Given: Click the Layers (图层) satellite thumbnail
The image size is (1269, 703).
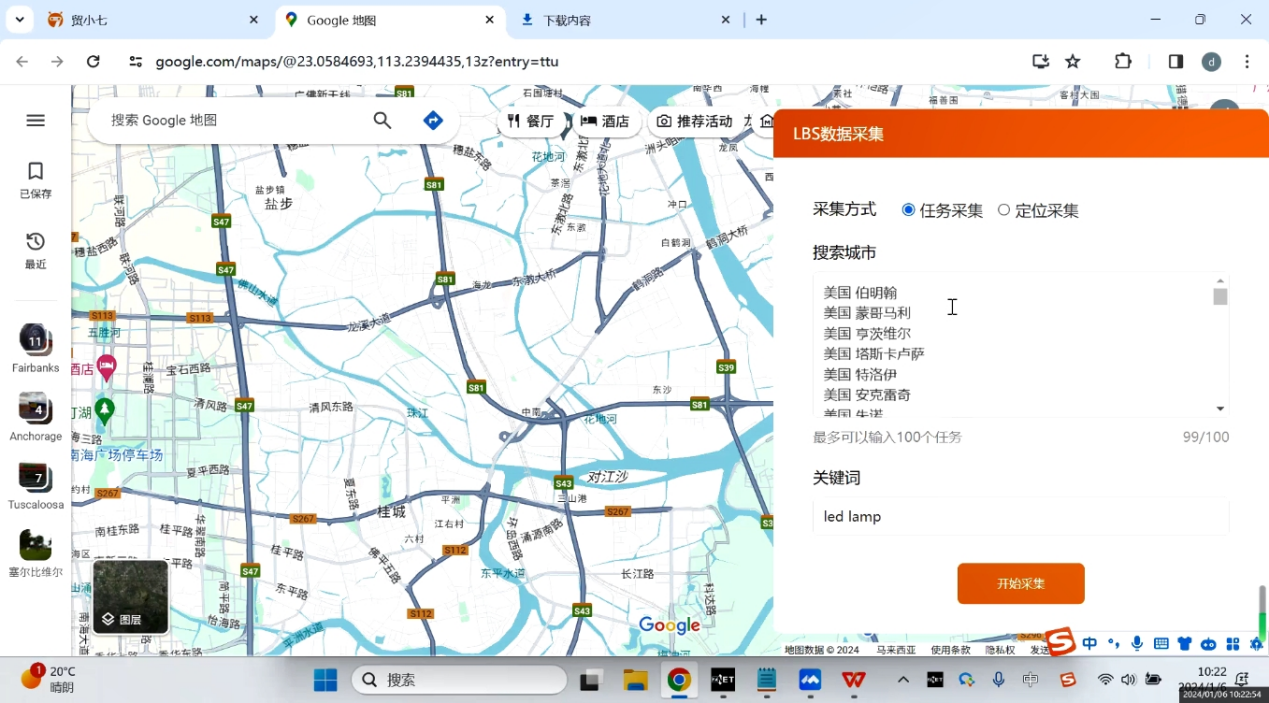Looking at the screenshot, I should 130,597.
